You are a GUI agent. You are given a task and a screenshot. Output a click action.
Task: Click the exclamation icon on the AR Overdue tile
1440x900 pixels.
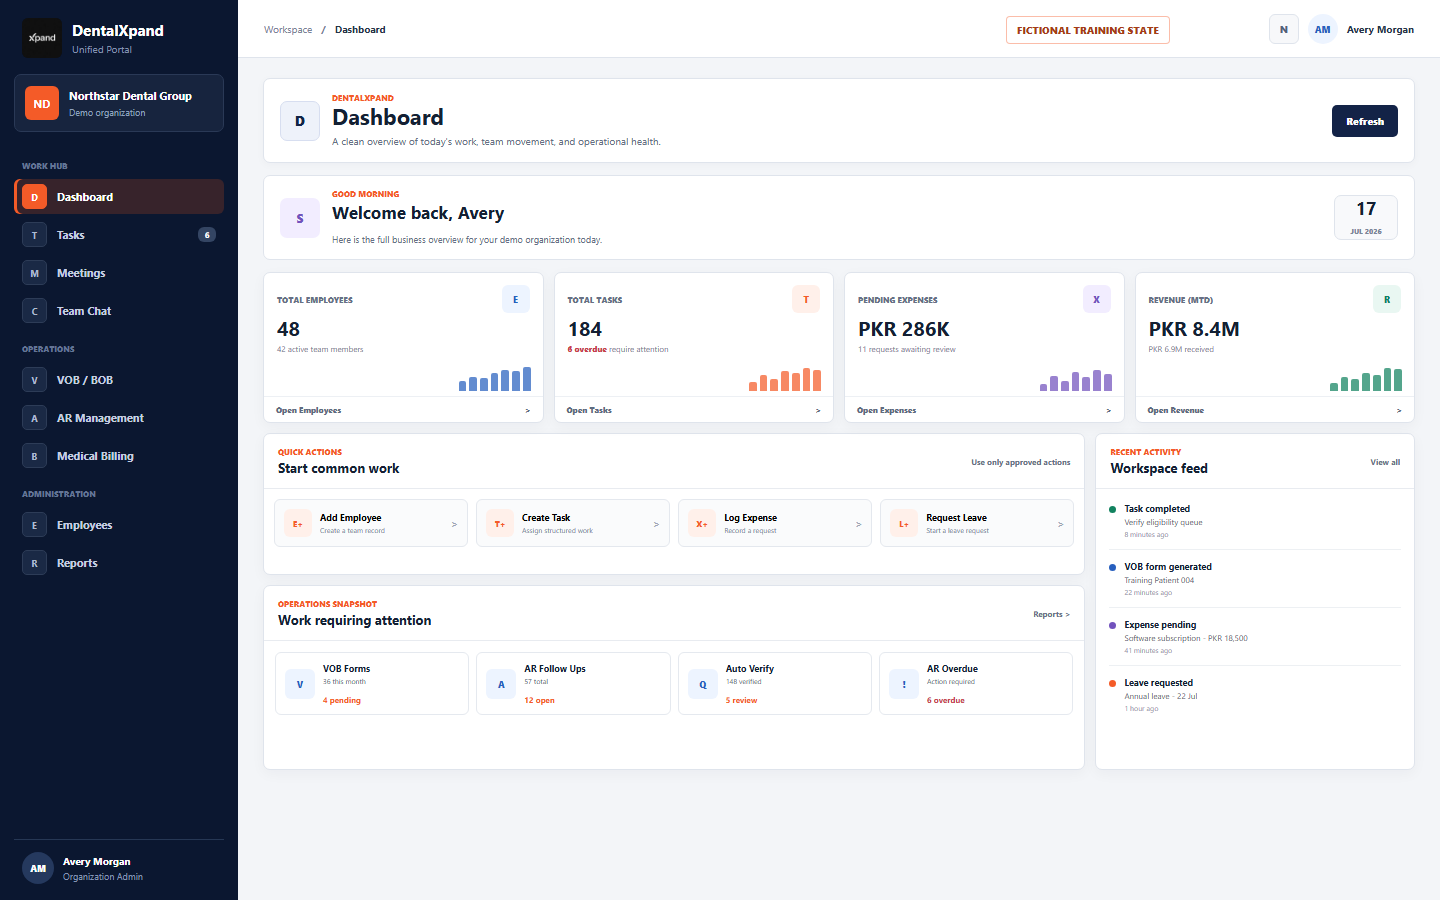[x=904, y=684]
